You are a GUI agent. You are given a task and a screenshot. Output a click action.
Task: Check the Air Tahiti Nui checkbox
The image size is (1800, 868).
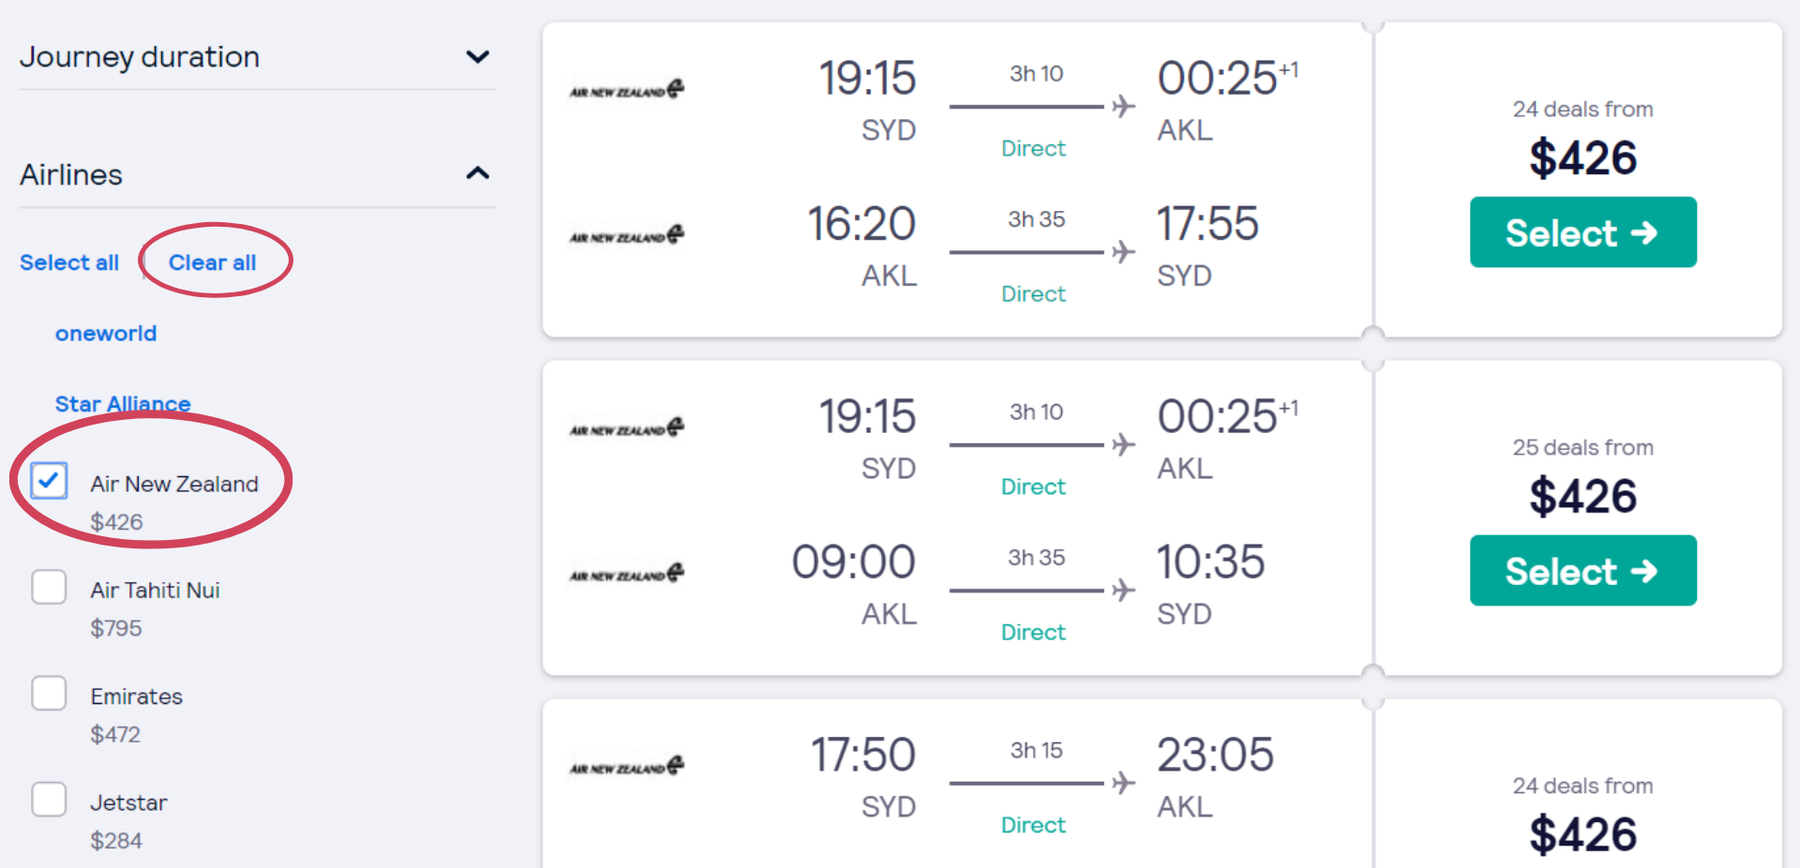click(49, 587)
